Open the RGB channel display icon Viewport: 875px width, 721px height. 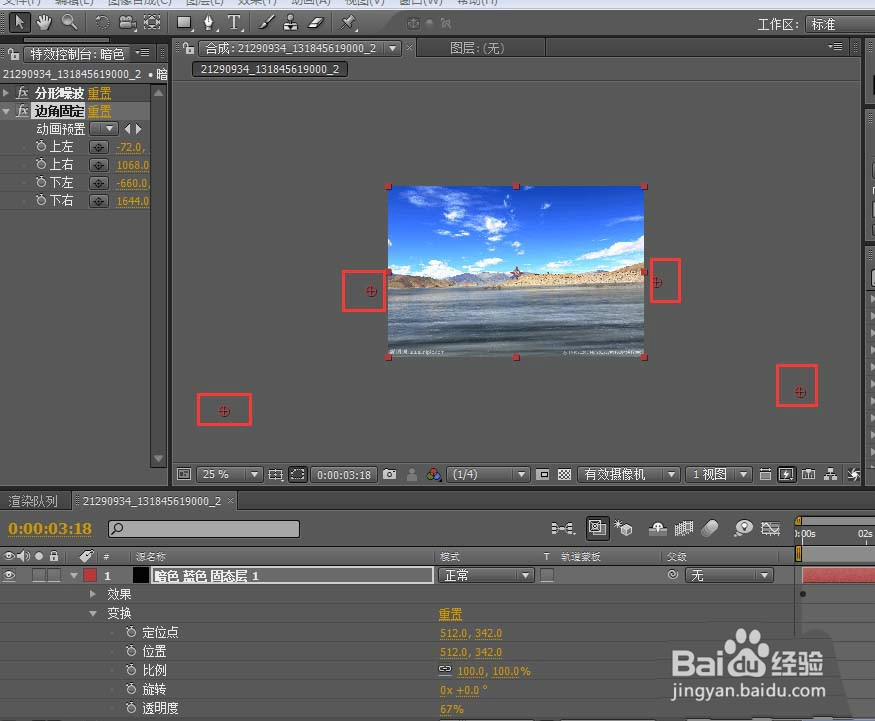pyautogui.click(x=434, y=474)
